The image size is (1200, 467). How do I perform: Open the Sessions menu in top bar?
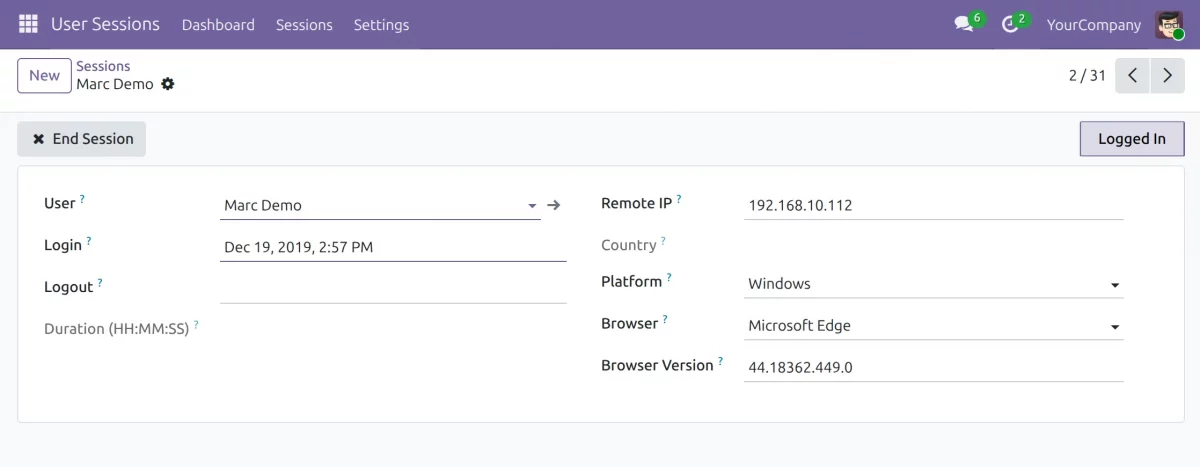(x=304, y=24)
